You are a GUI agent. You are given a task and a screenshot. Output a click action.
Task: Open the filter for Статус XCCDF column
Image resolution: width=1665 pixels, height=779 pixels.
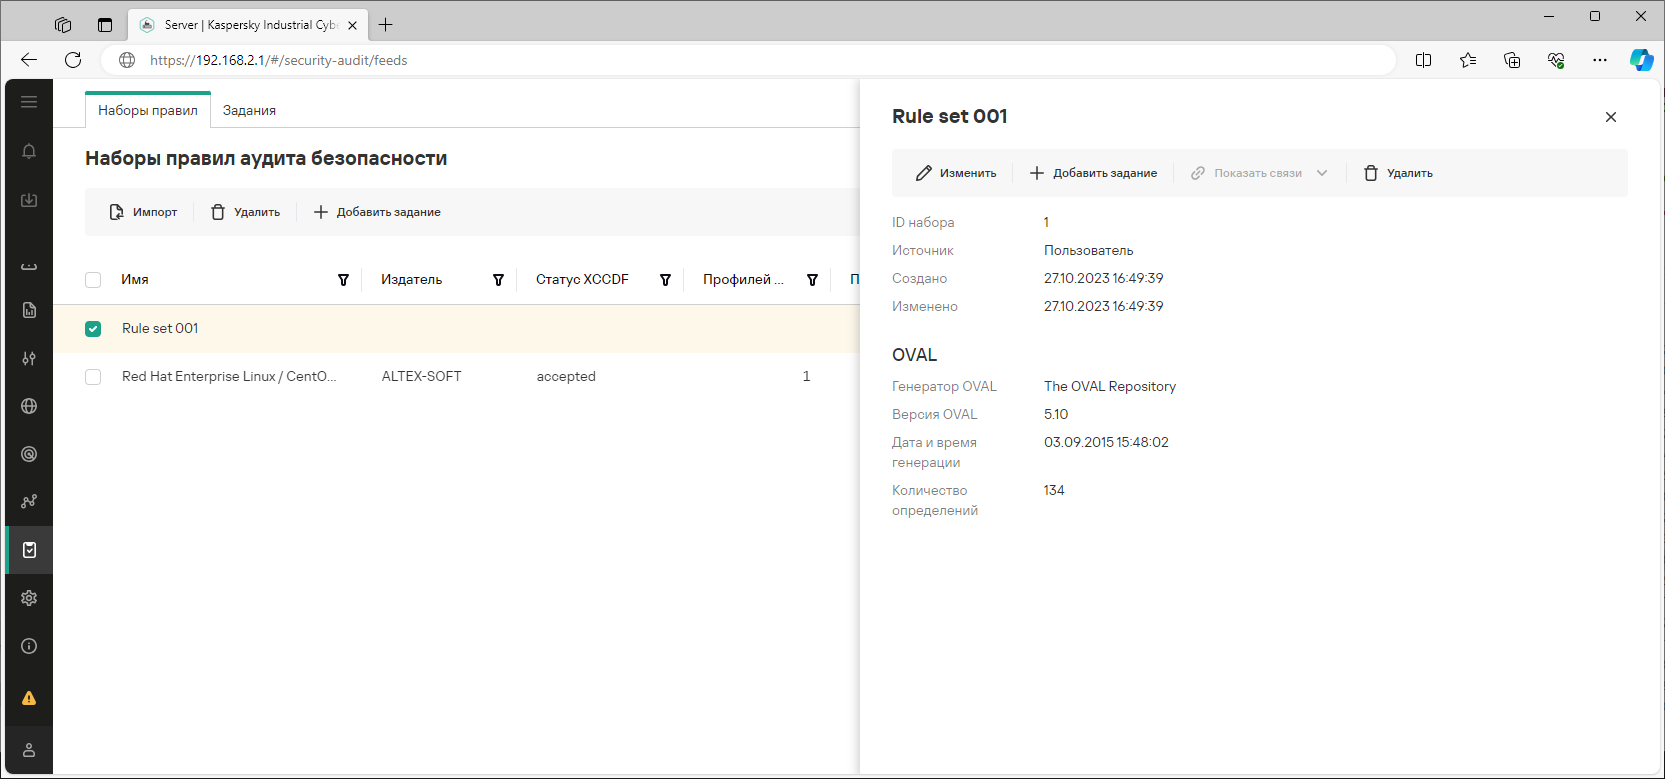665,280
